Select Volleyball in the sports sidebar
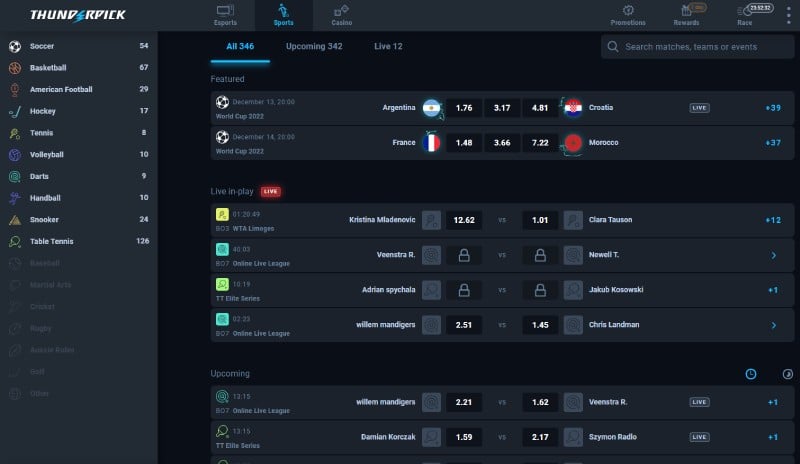 pos(79,154)
